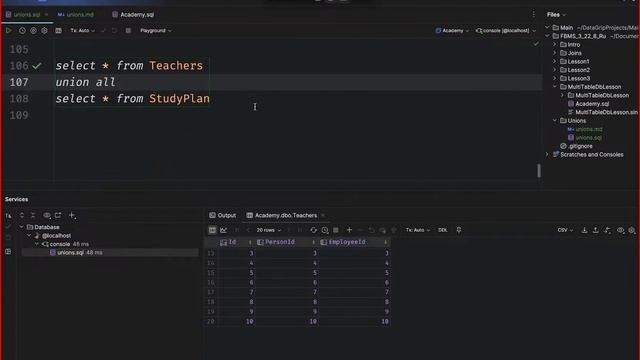
Task: Open the editor tabs more options menu
Action: click(533, 15)
